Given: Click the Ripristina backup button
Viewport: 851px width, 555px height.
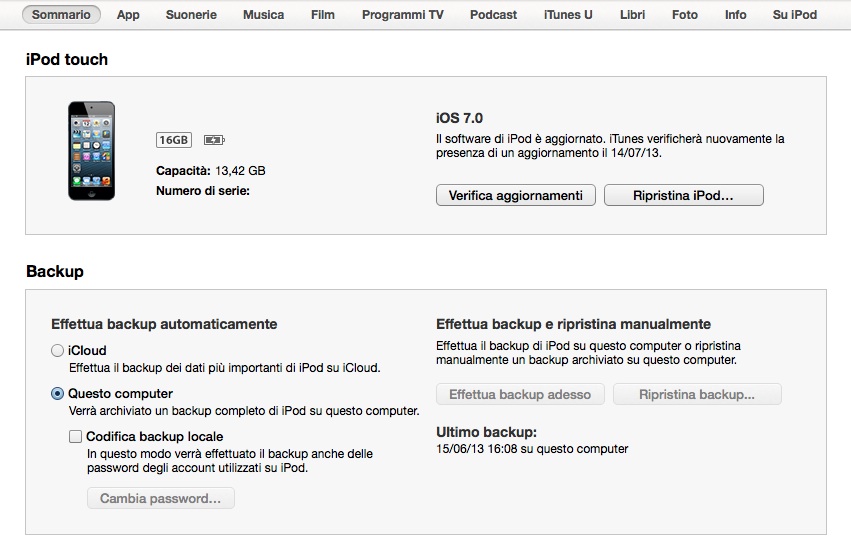Looking at the screenshot, I should 697,395.
